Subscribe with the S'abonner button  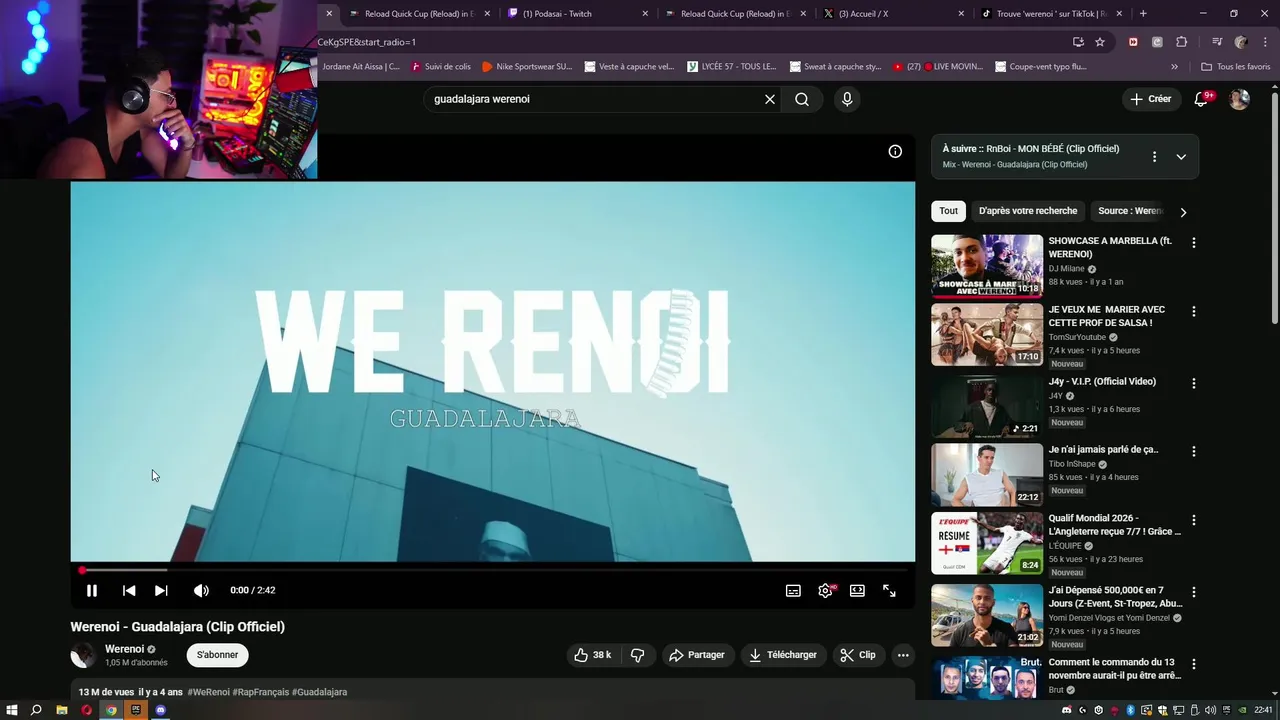point(217,655)
